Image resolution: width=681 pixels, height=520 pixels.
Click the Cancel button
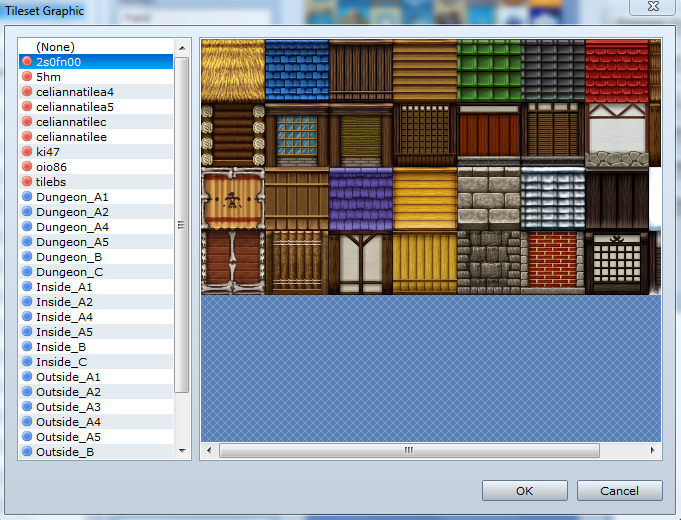pyautogui.click(x=619, y=490)
